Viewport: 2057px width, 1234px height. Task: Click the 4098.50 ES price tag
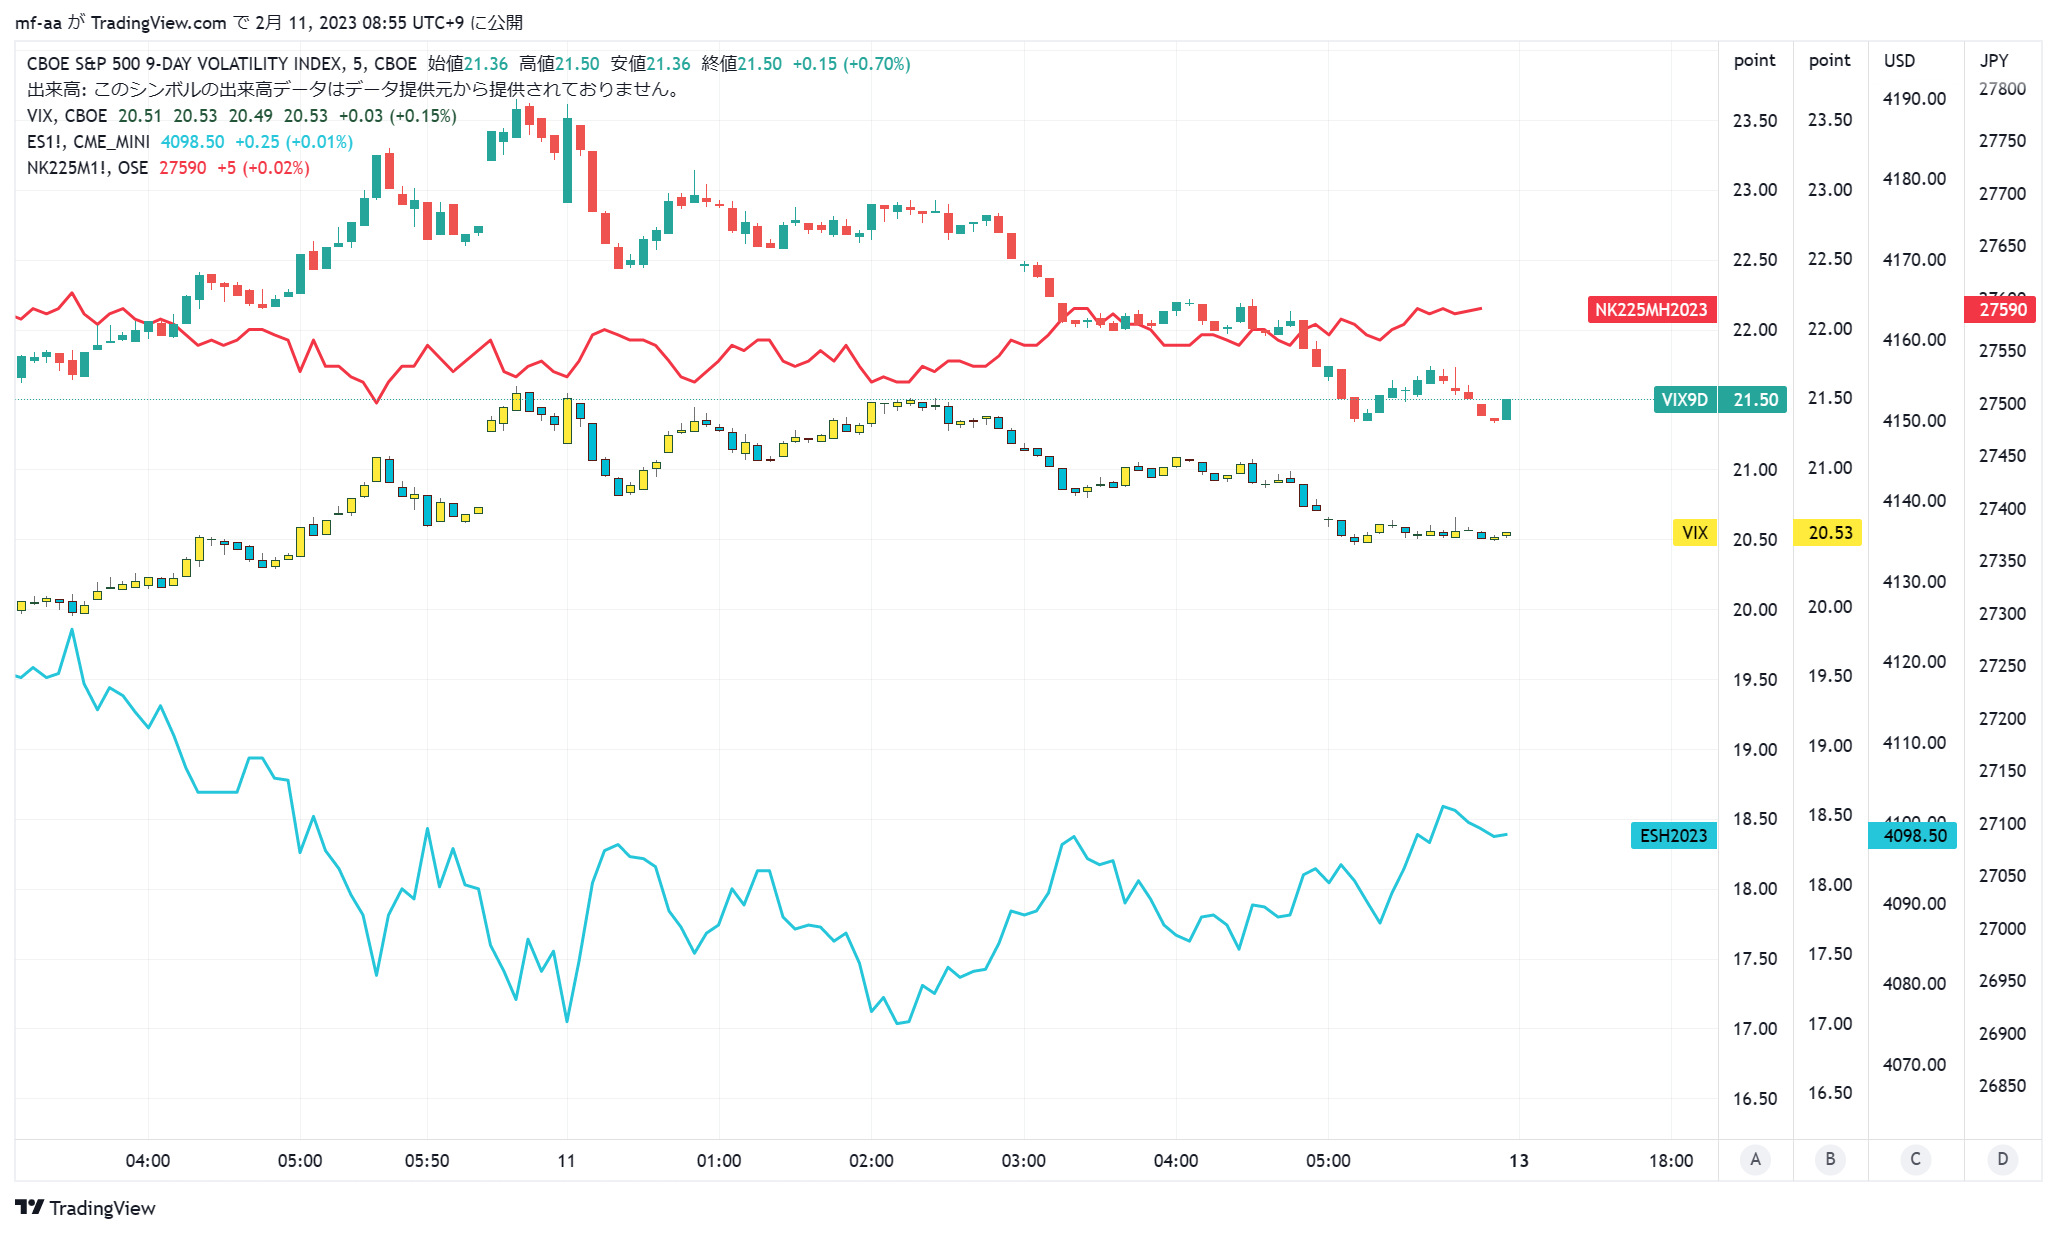[1914, 836]
